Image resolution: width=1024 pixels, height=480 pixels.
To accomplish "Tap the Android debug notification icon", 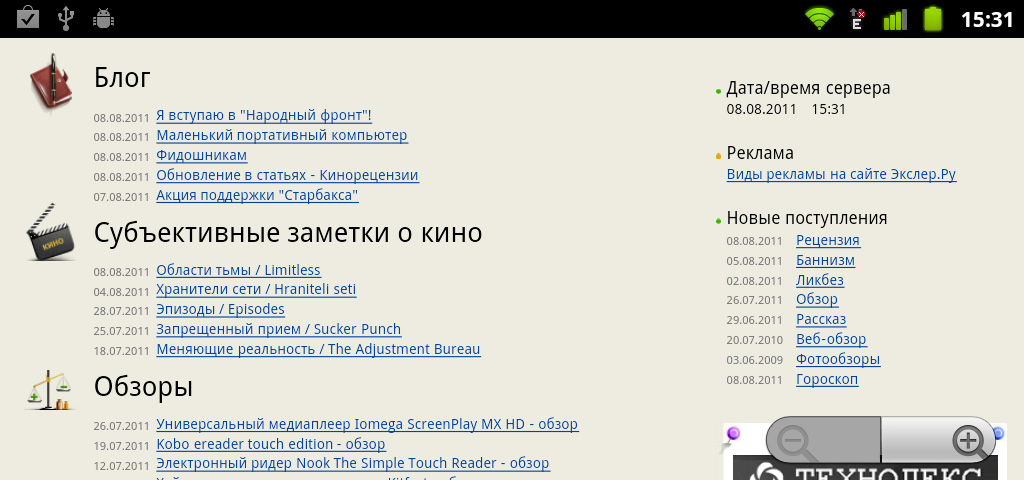I will pos(102,18).
